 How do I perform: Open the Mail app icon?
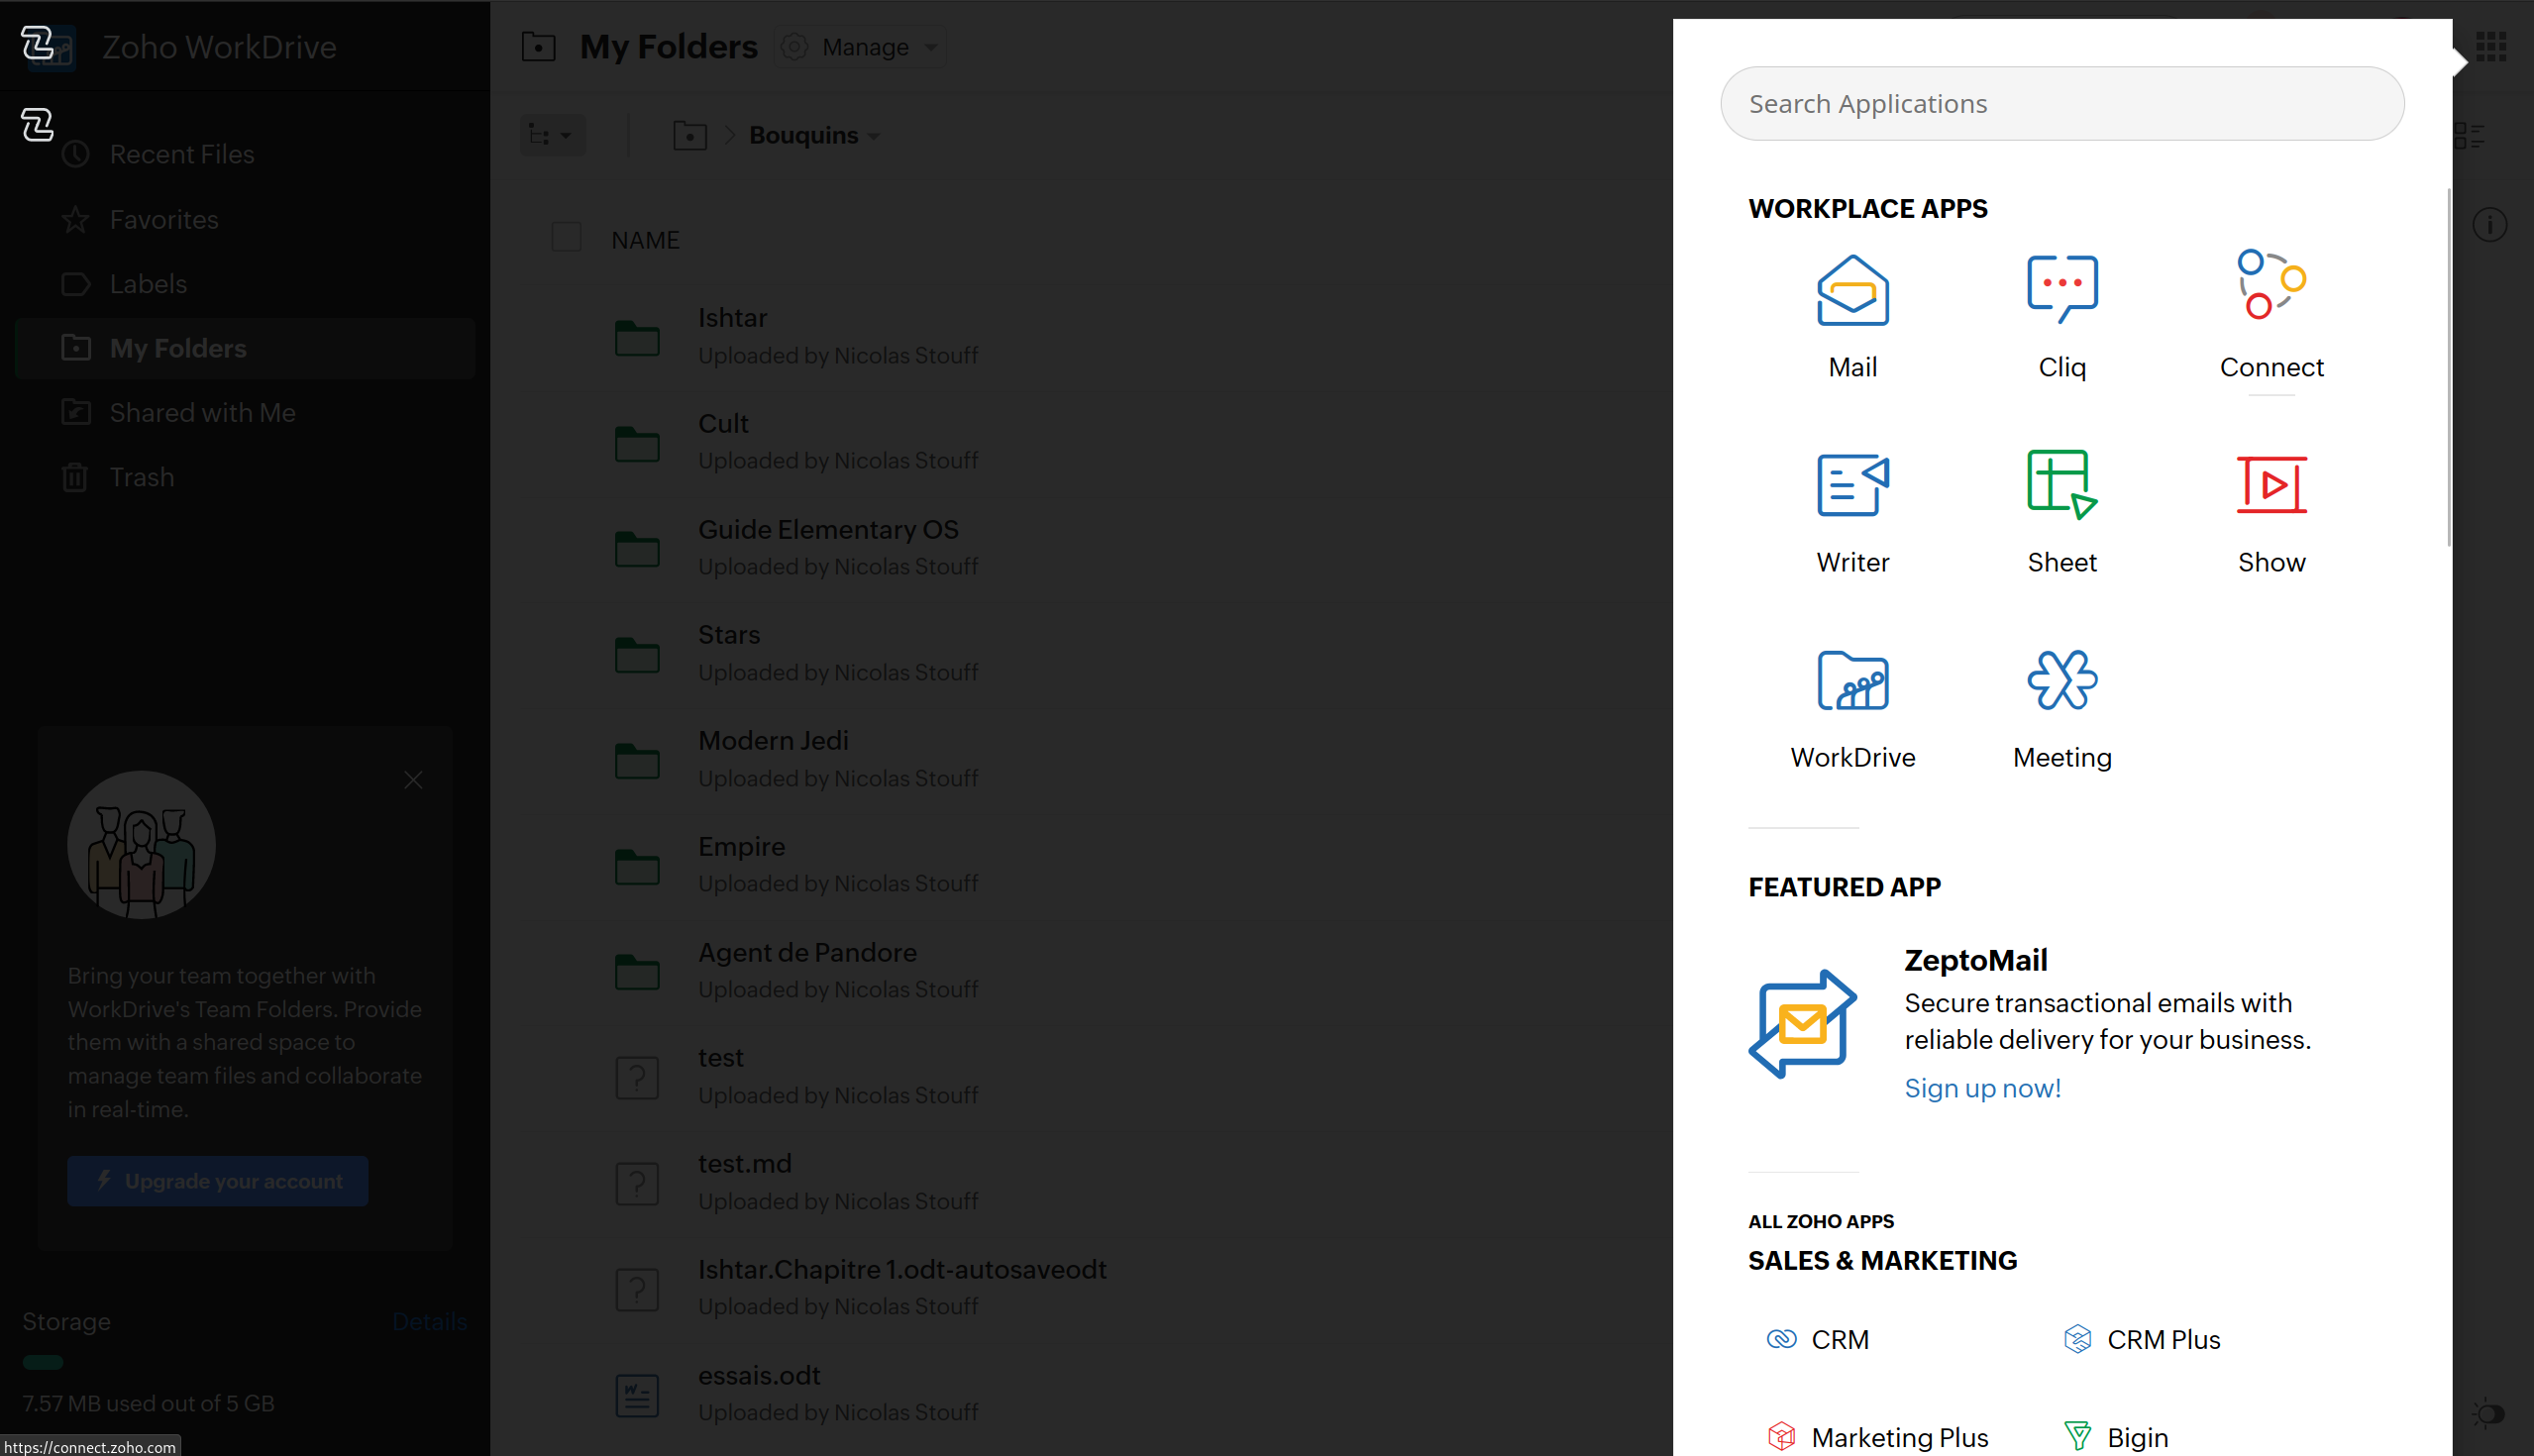click(x=1852, y=291)
